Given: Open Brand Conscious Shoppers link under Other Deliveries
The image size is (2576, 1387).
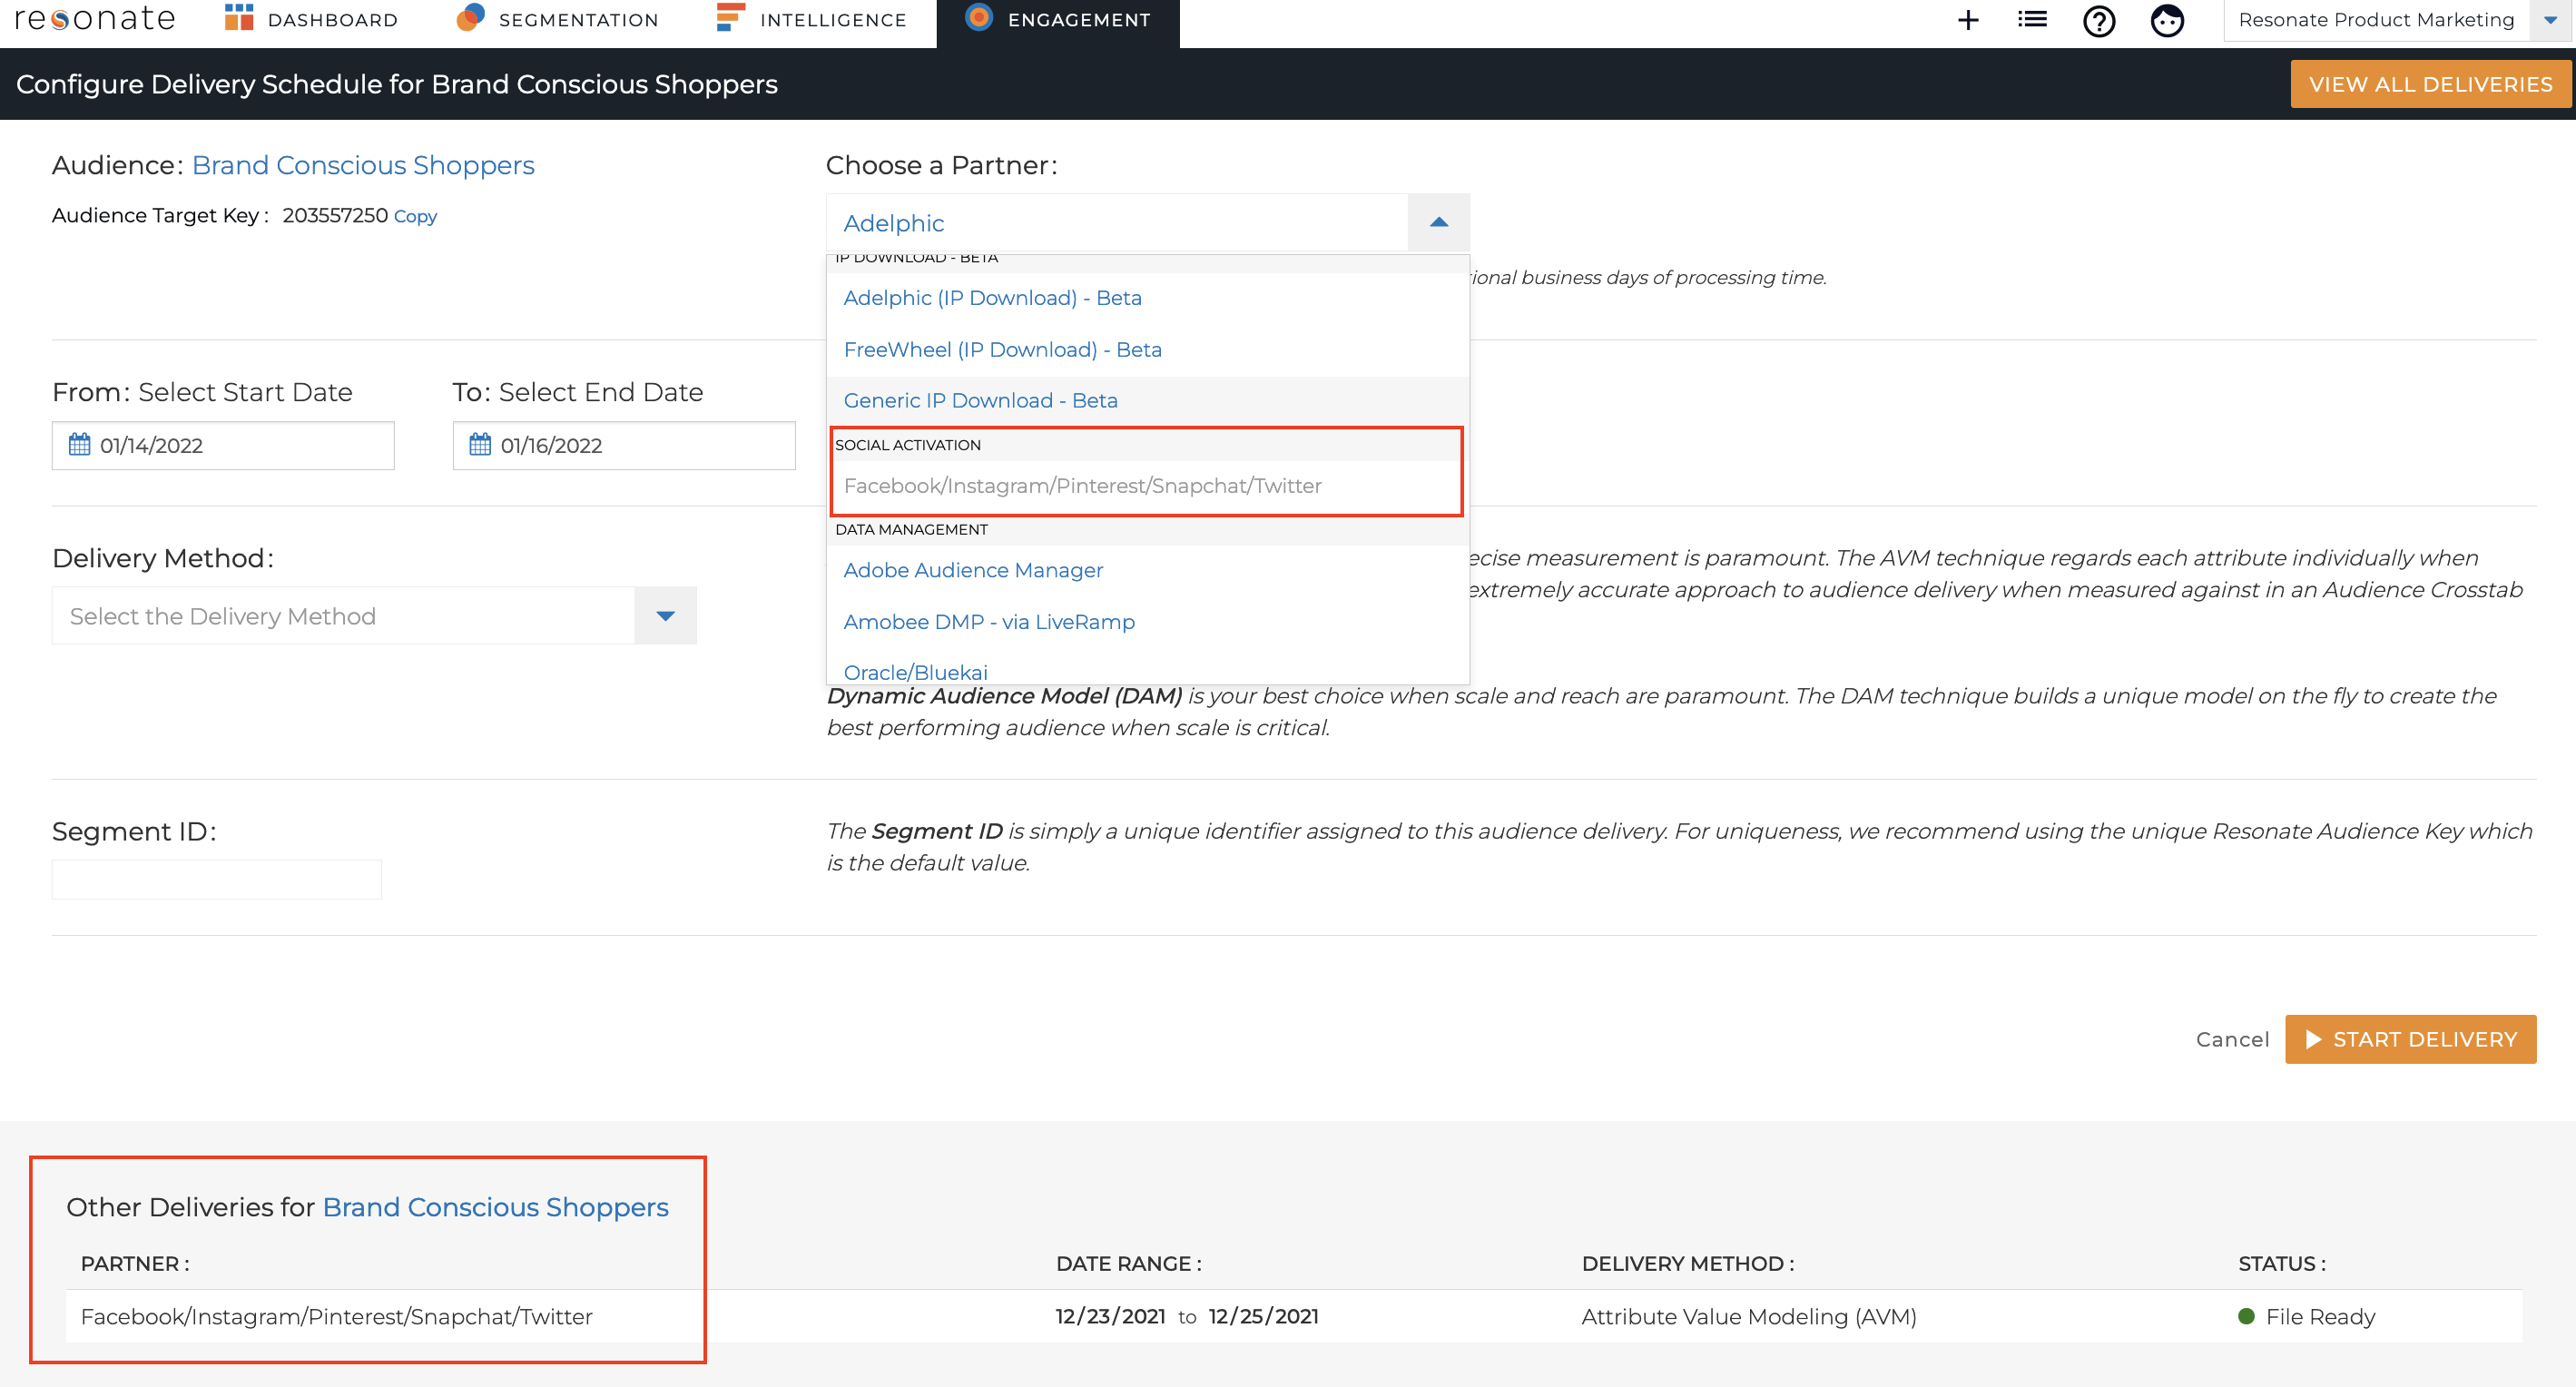Looking at the screenshot, I should (x=495, y=1207).
